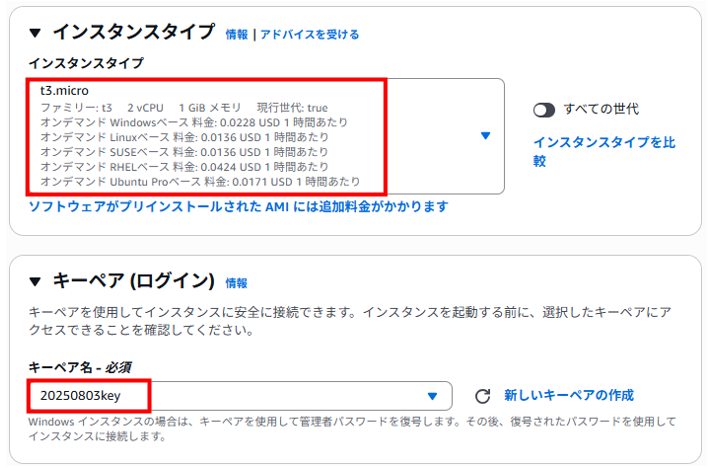Click the キーペア名 - 必須 field label

coord(80,367)
